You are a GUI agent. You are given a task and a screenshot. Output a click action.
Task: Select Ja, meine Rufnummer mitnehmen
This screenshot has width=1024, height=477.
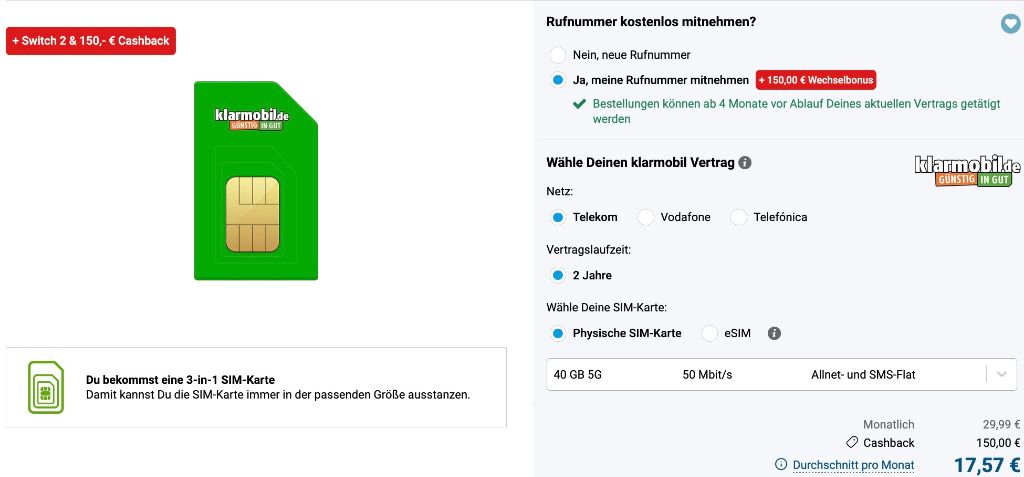click(558, 80)
